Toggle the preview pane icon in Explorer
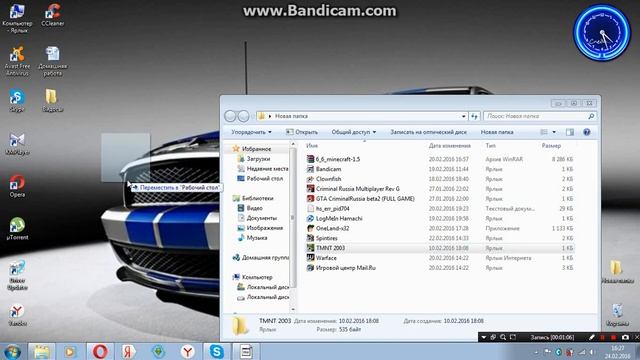The image size is (640, 360). [570, 132]
